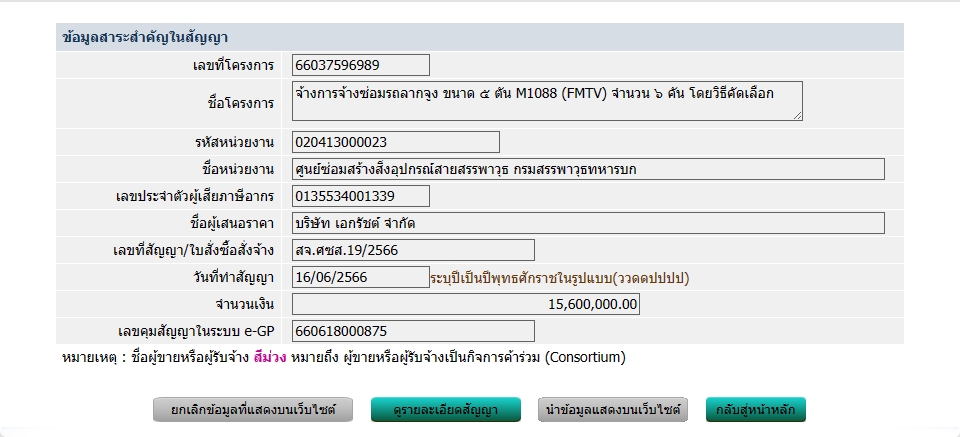Click the ยกเลิกข้อมูลที่แสดงบนเว็บไซต์ button
The height and width of the screenshot is (437, 960).
[254, 410]
